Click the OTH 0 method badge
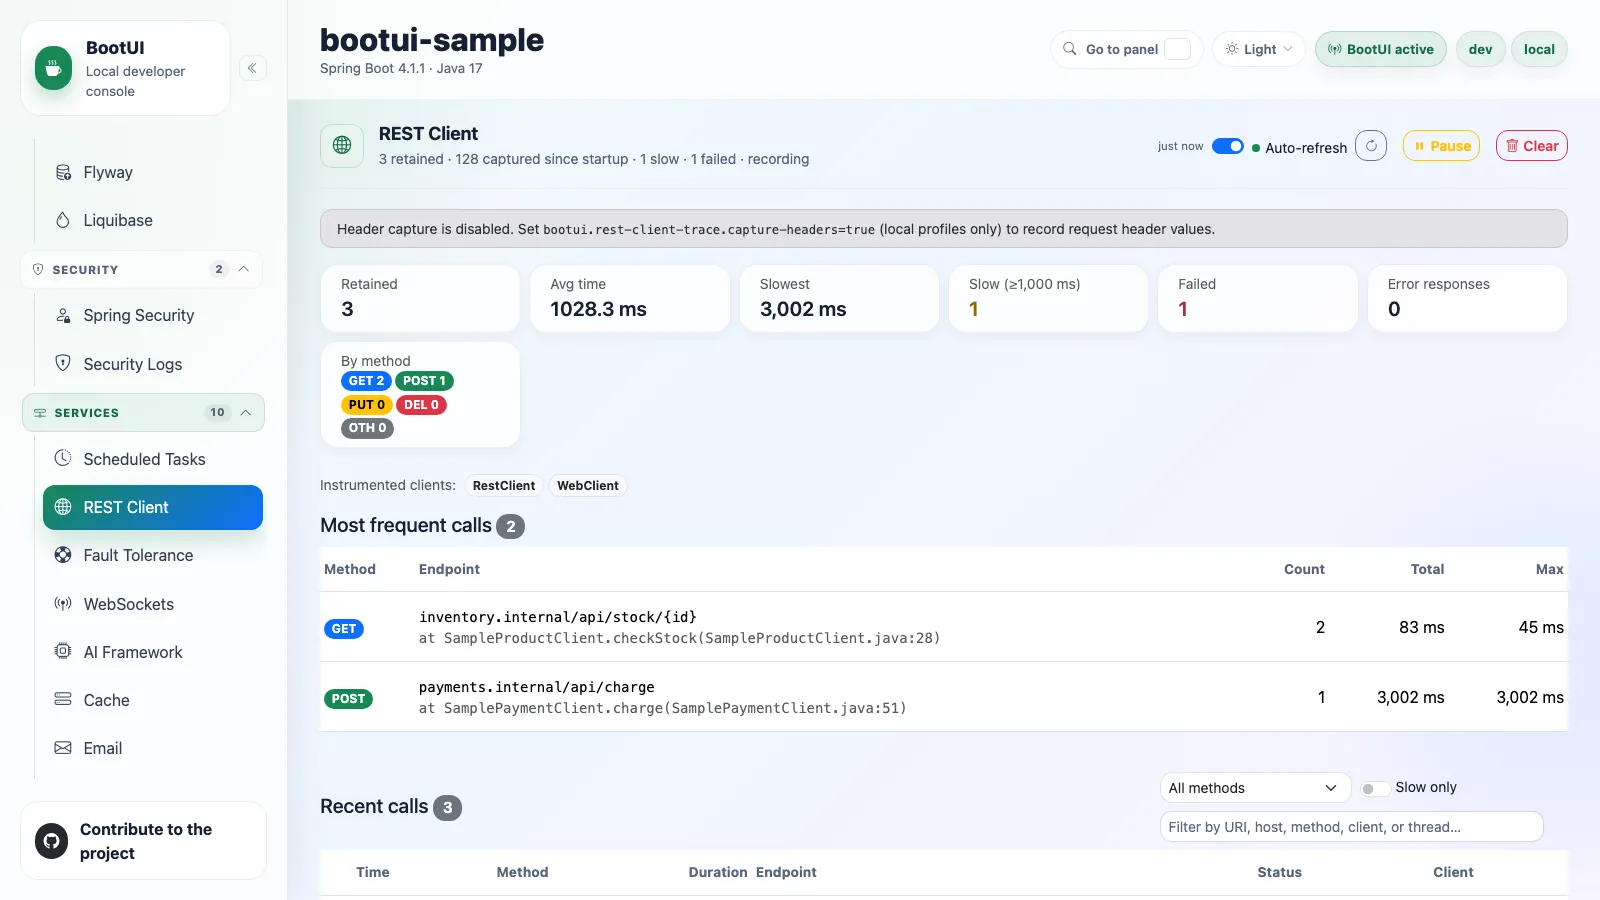Screen dimensions: 1600x900 coord(367,428)
